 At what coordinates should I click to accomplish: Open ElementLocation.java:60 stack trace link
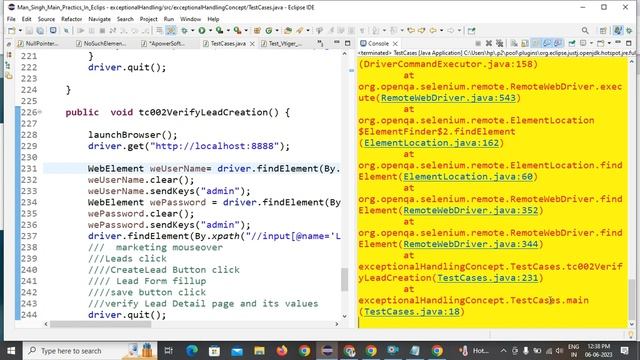[468, 177]
